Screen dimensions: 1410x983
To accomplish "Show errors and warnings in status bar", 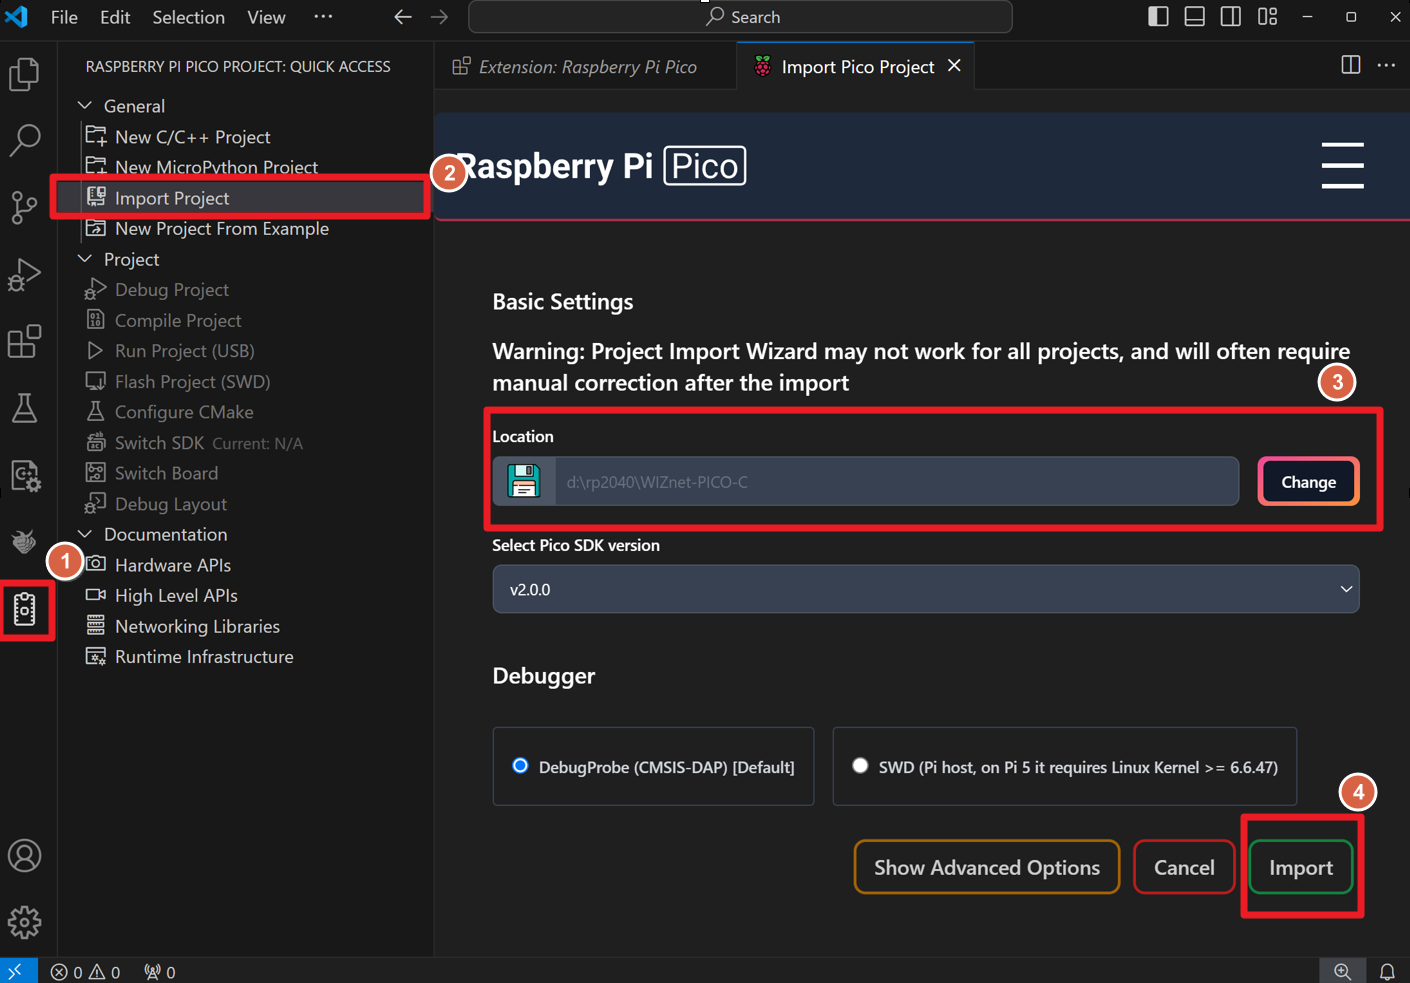I will [x=85, y=971].
